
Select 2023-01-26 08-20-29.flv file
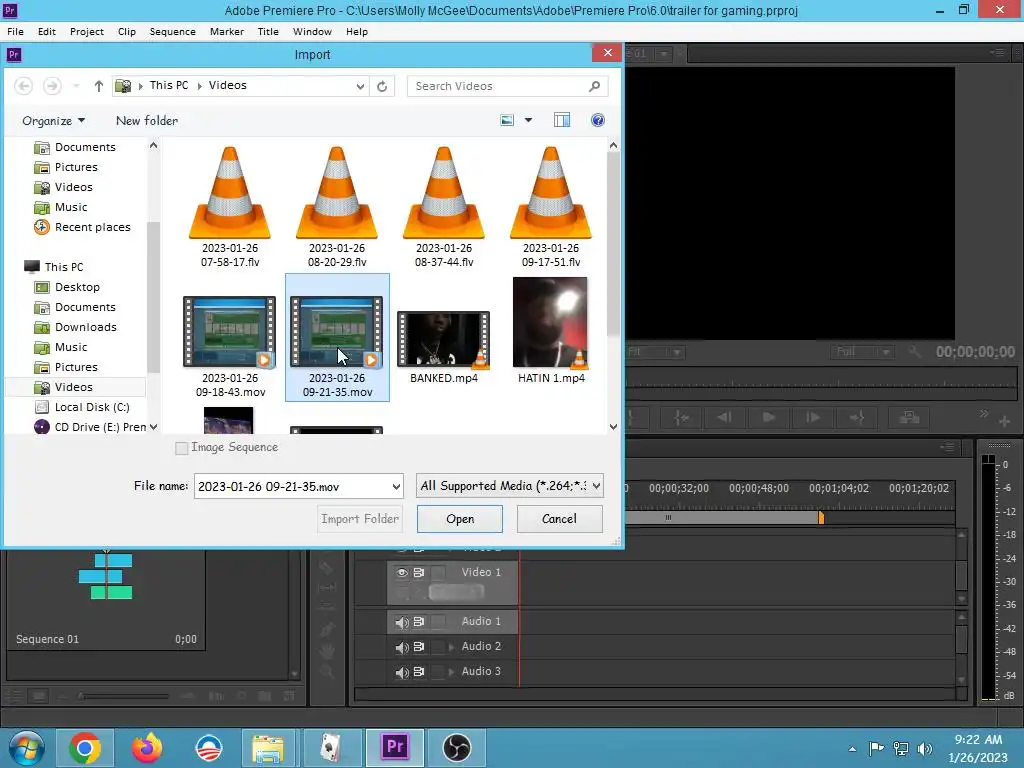click(337, 207)
